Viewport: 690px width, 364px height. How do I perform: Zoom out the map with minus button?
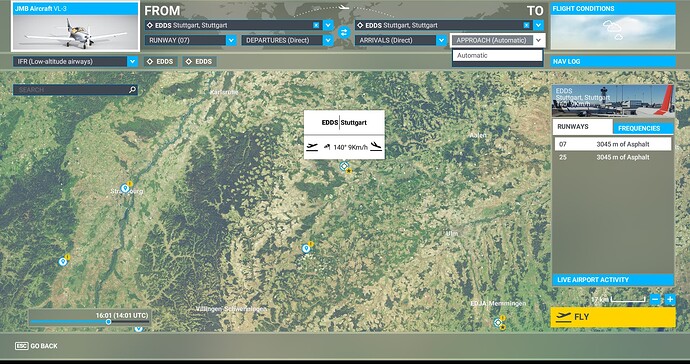click(x=655, y=300)
